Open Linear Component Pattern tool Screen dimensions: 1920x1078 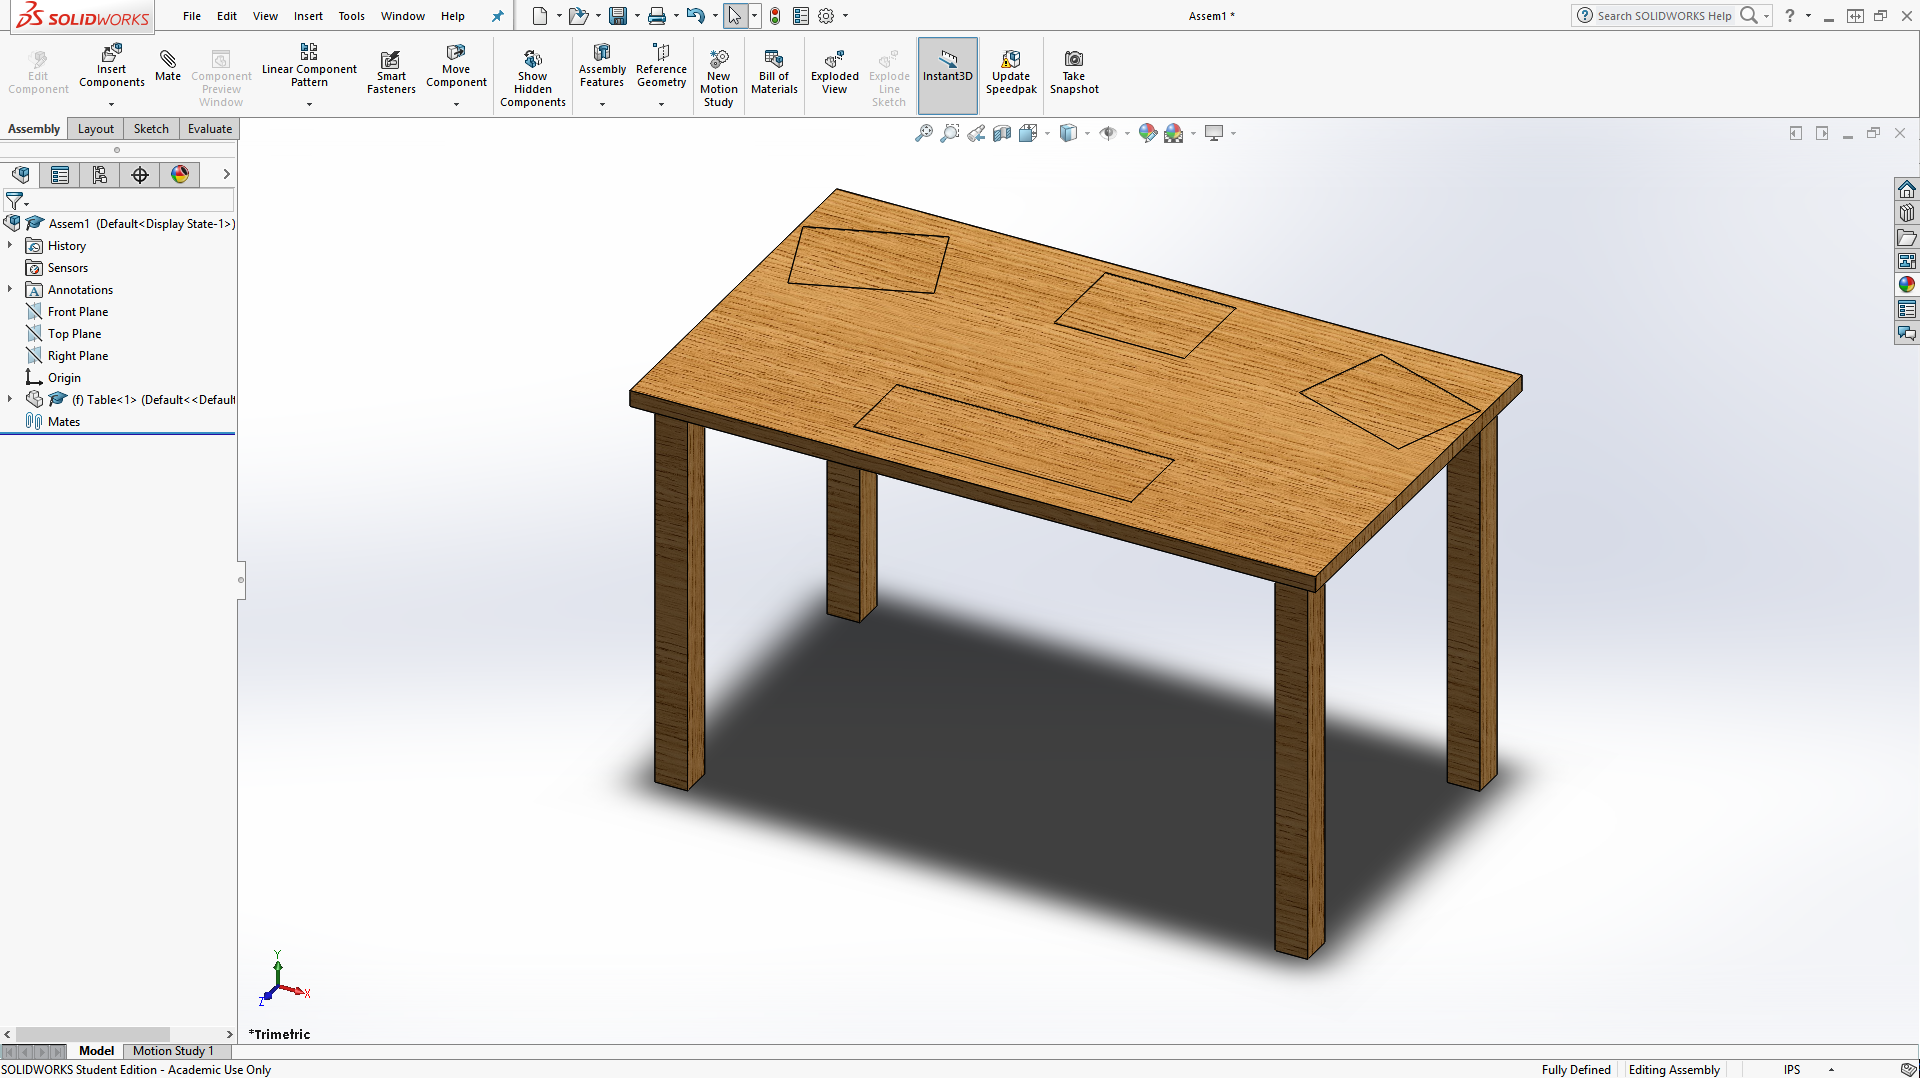(309, 66)
